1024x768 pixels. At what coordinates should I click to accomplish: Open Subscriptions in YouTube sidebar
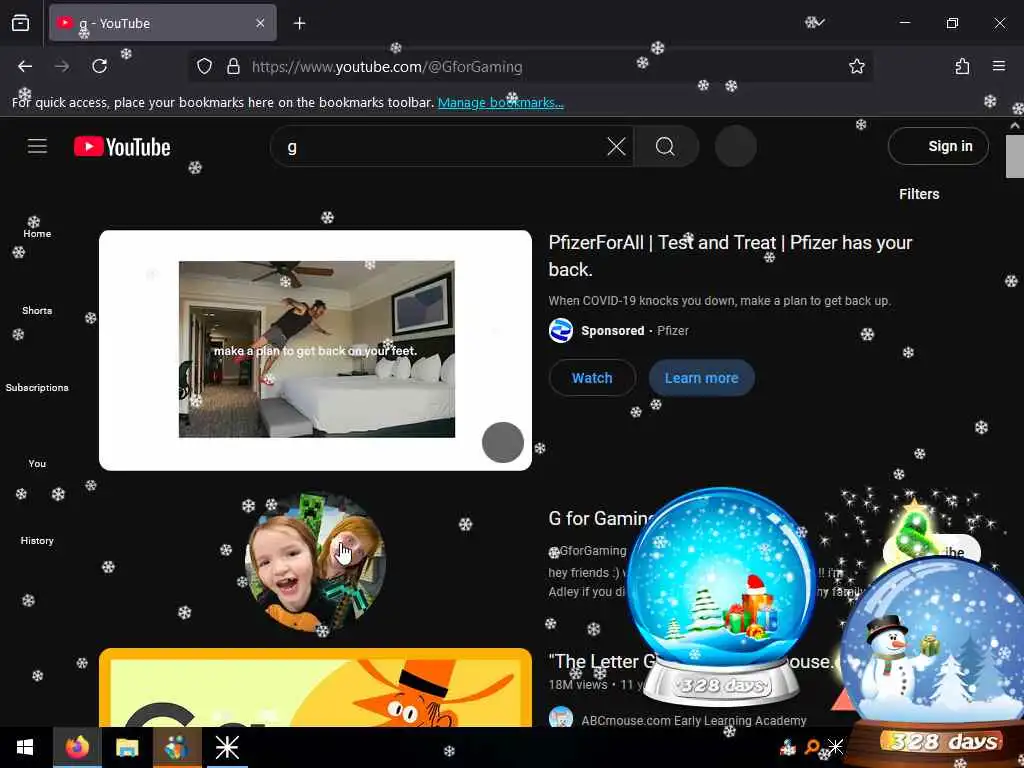(37, 381)
